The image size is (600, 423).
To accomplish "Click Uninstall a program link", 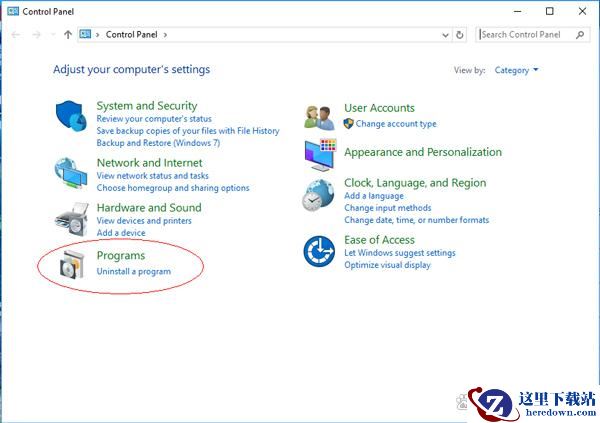I will tap(133, 271).
